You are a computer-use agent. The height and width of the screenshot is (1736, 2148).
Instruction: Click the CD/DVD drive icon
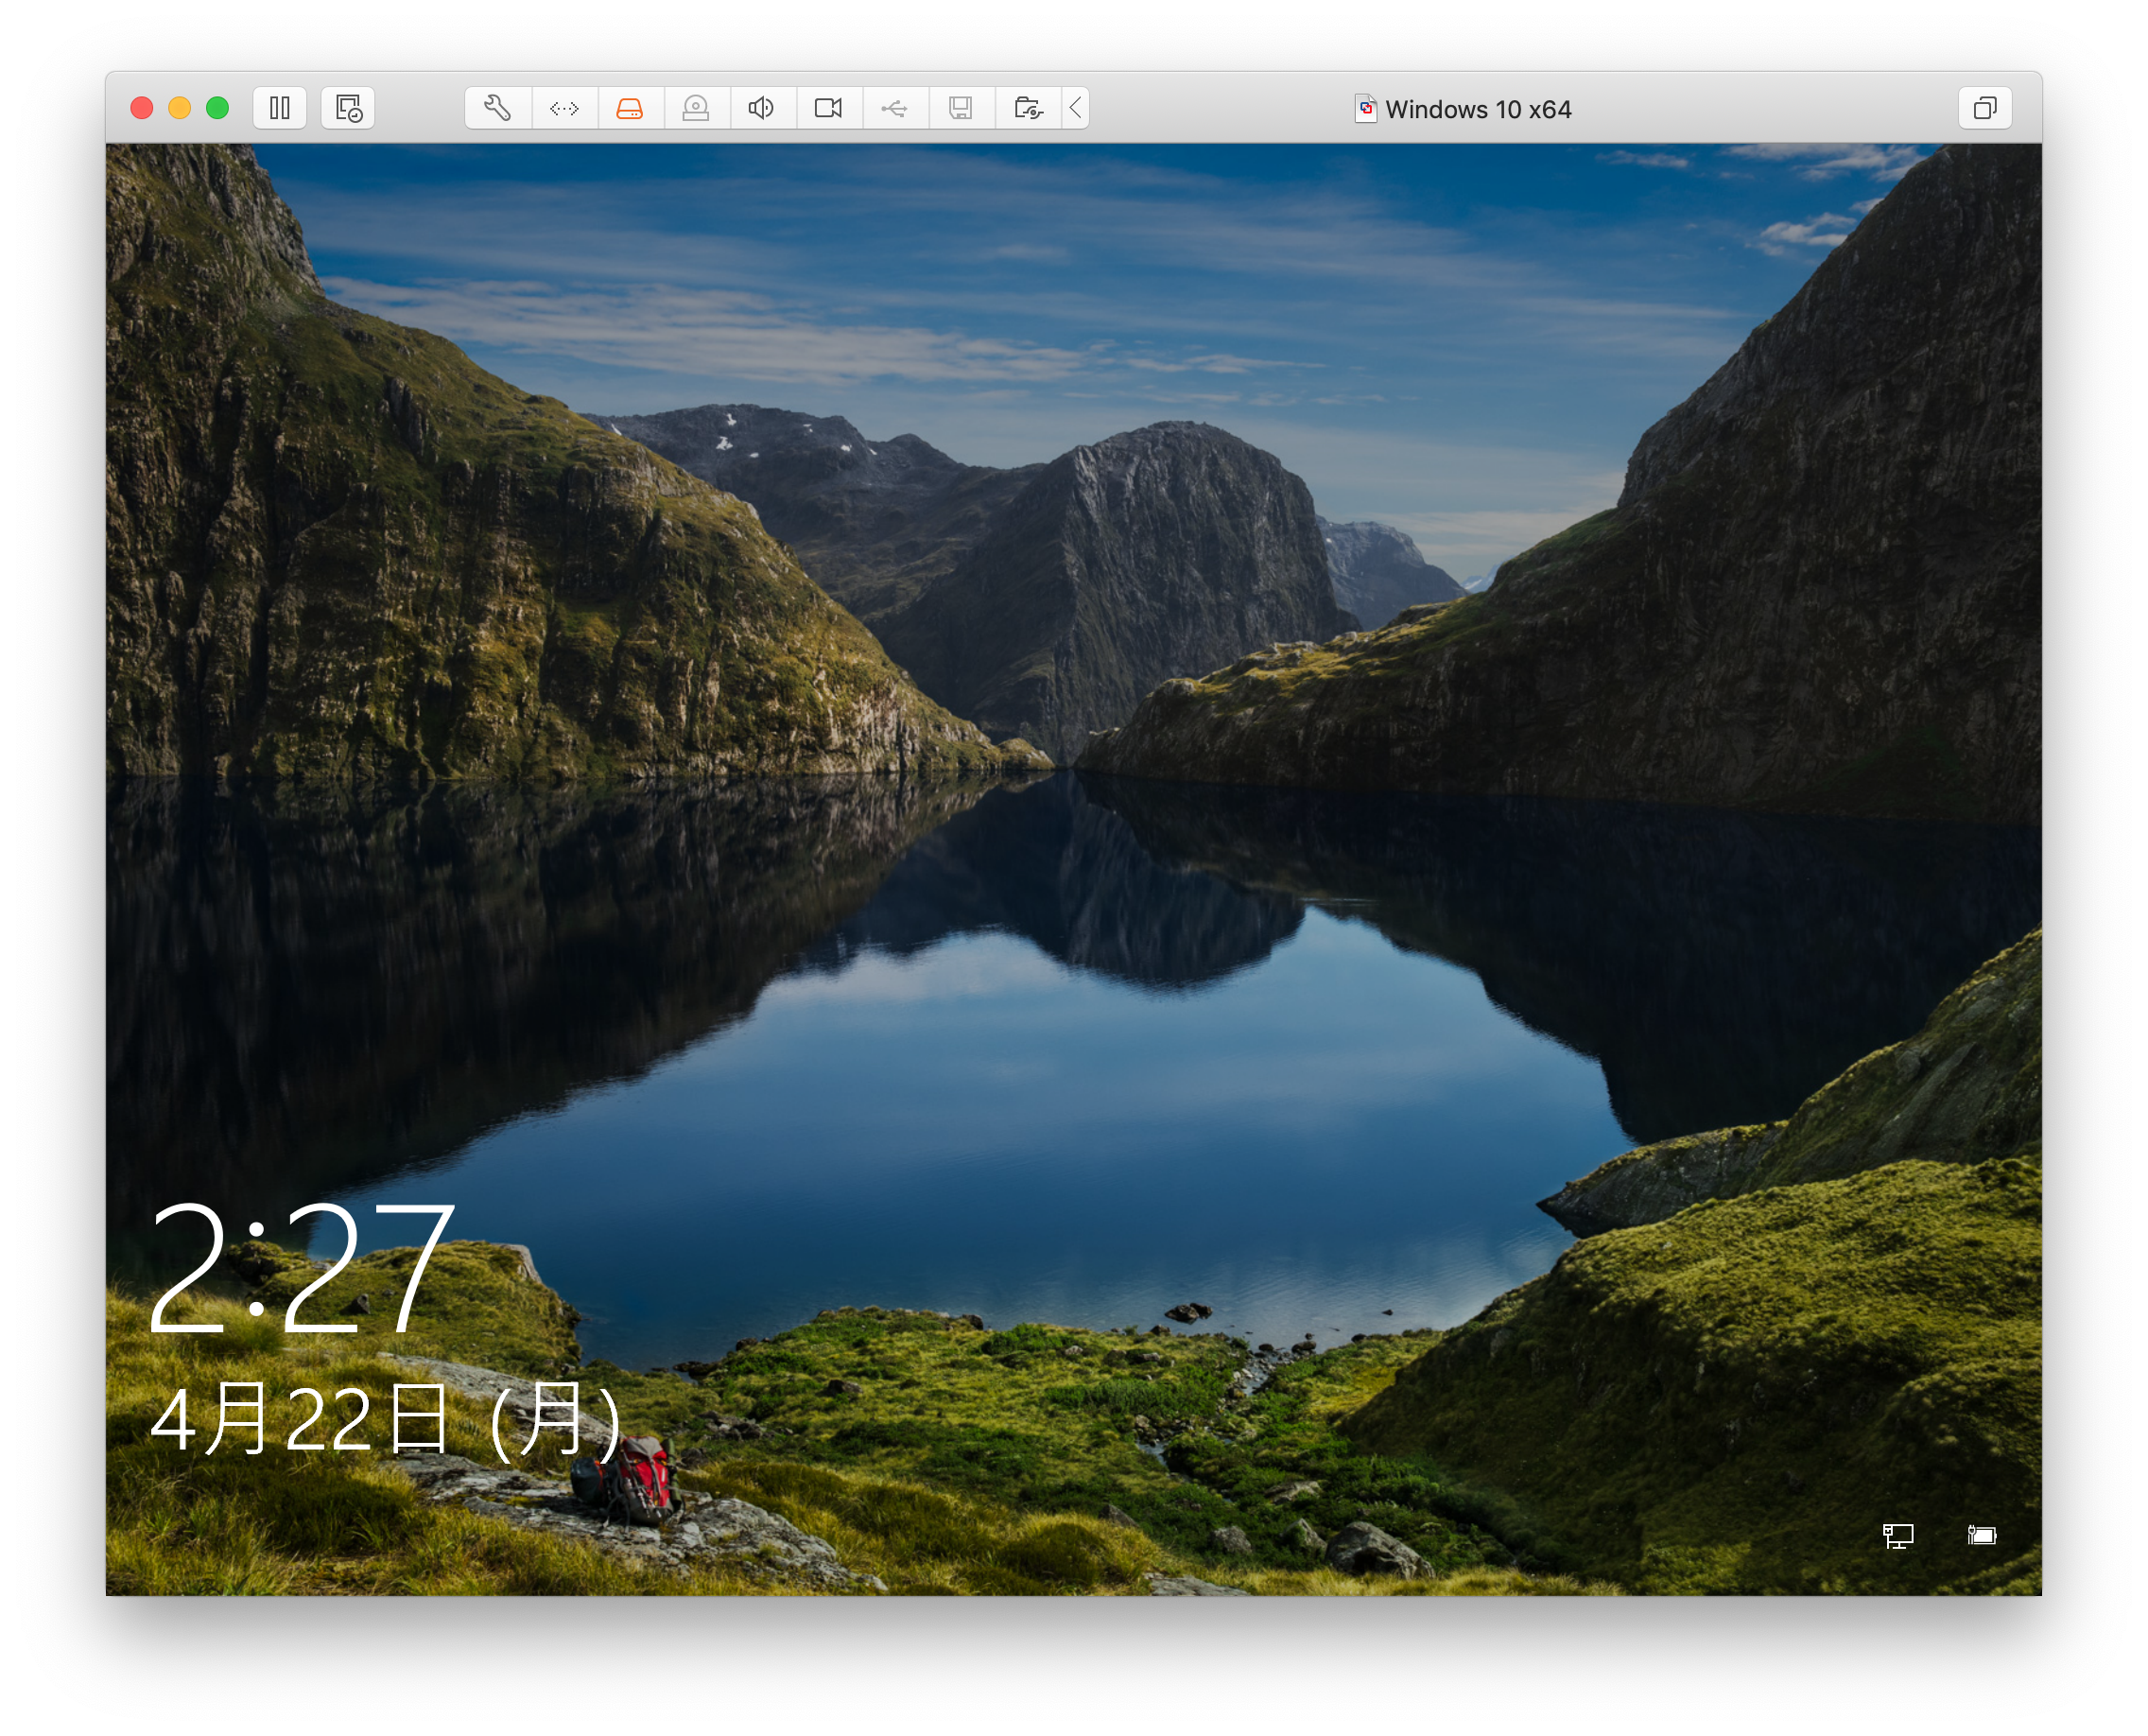[x=696, y=108]
